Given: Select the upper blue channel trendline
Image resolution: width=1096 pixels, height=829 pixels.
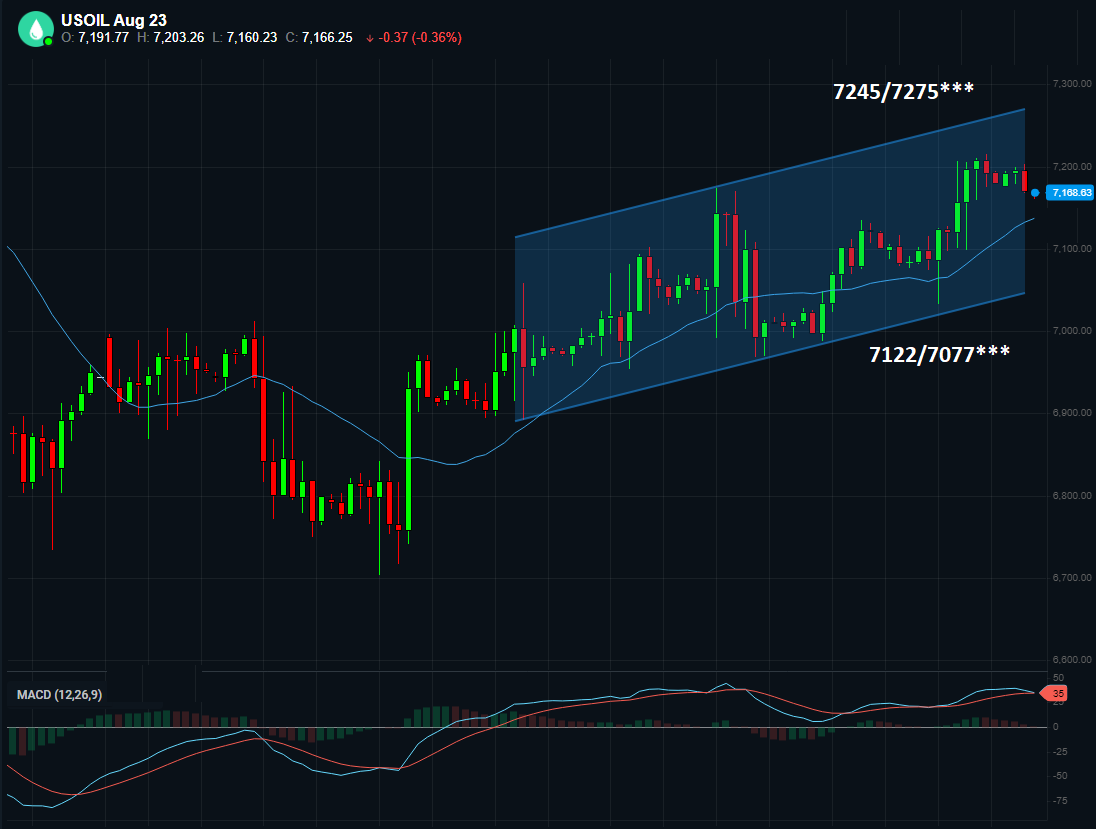Looking at the screenshot, I should (770, 173).
